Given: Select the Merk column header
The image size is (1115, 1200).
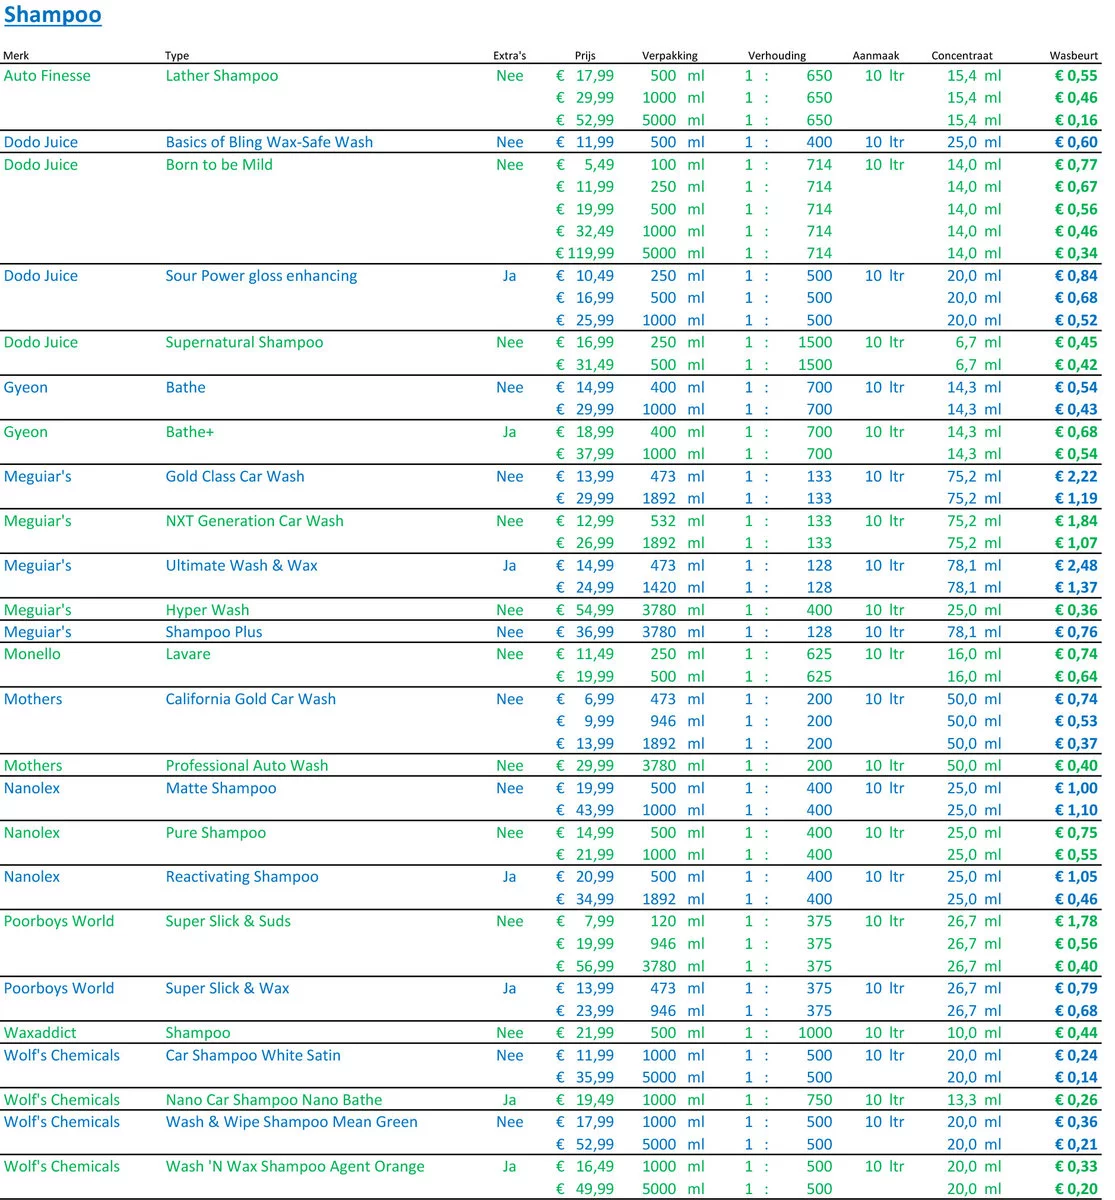Looking at the screenshot, I should (15, 56).
